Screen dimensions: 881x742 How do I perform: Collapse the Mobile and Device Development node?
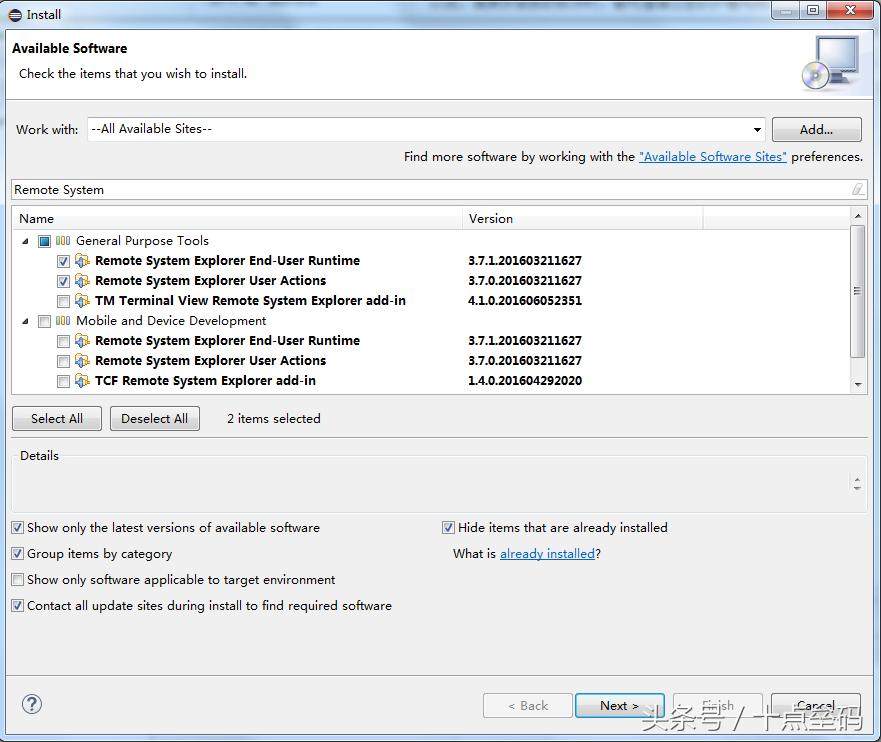[26, 321]
